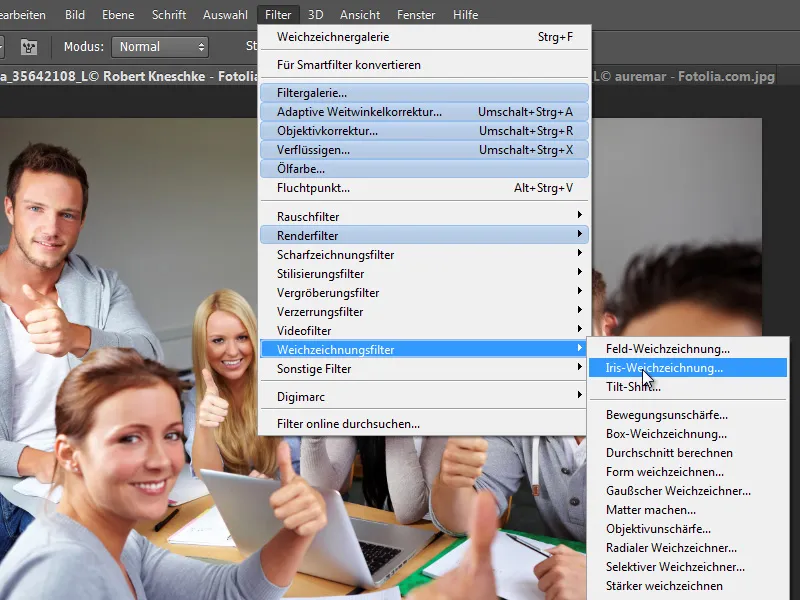Viewport: 800px width, 600px height.
Task: Select Gaußscher Weichzeichner...
Action: point(688,491)
